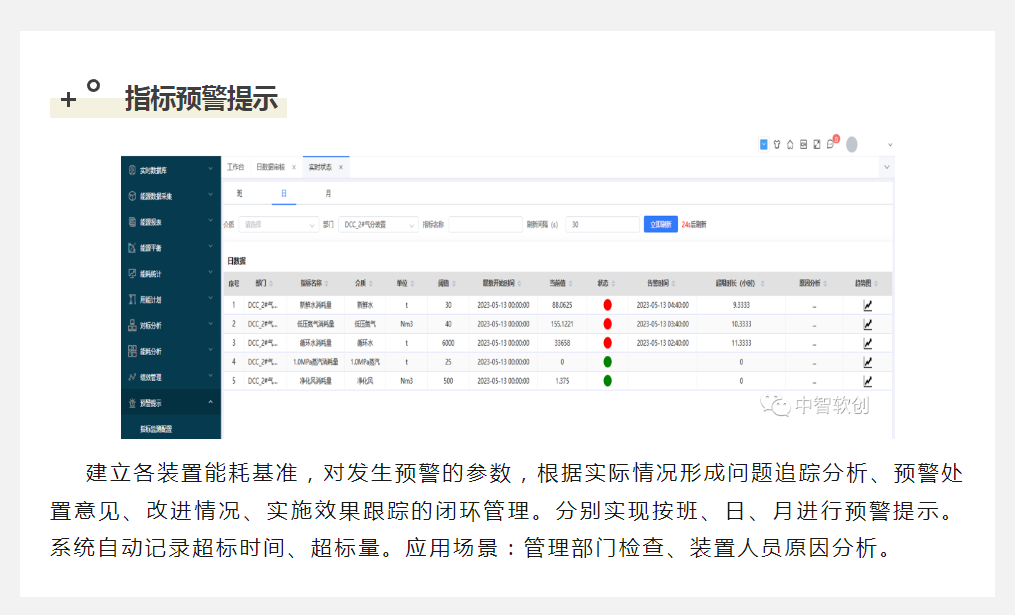Open trend chart for row 1 新鲜水消耗量
This screenshot has width=1022, height=615.
click(867, 305)
